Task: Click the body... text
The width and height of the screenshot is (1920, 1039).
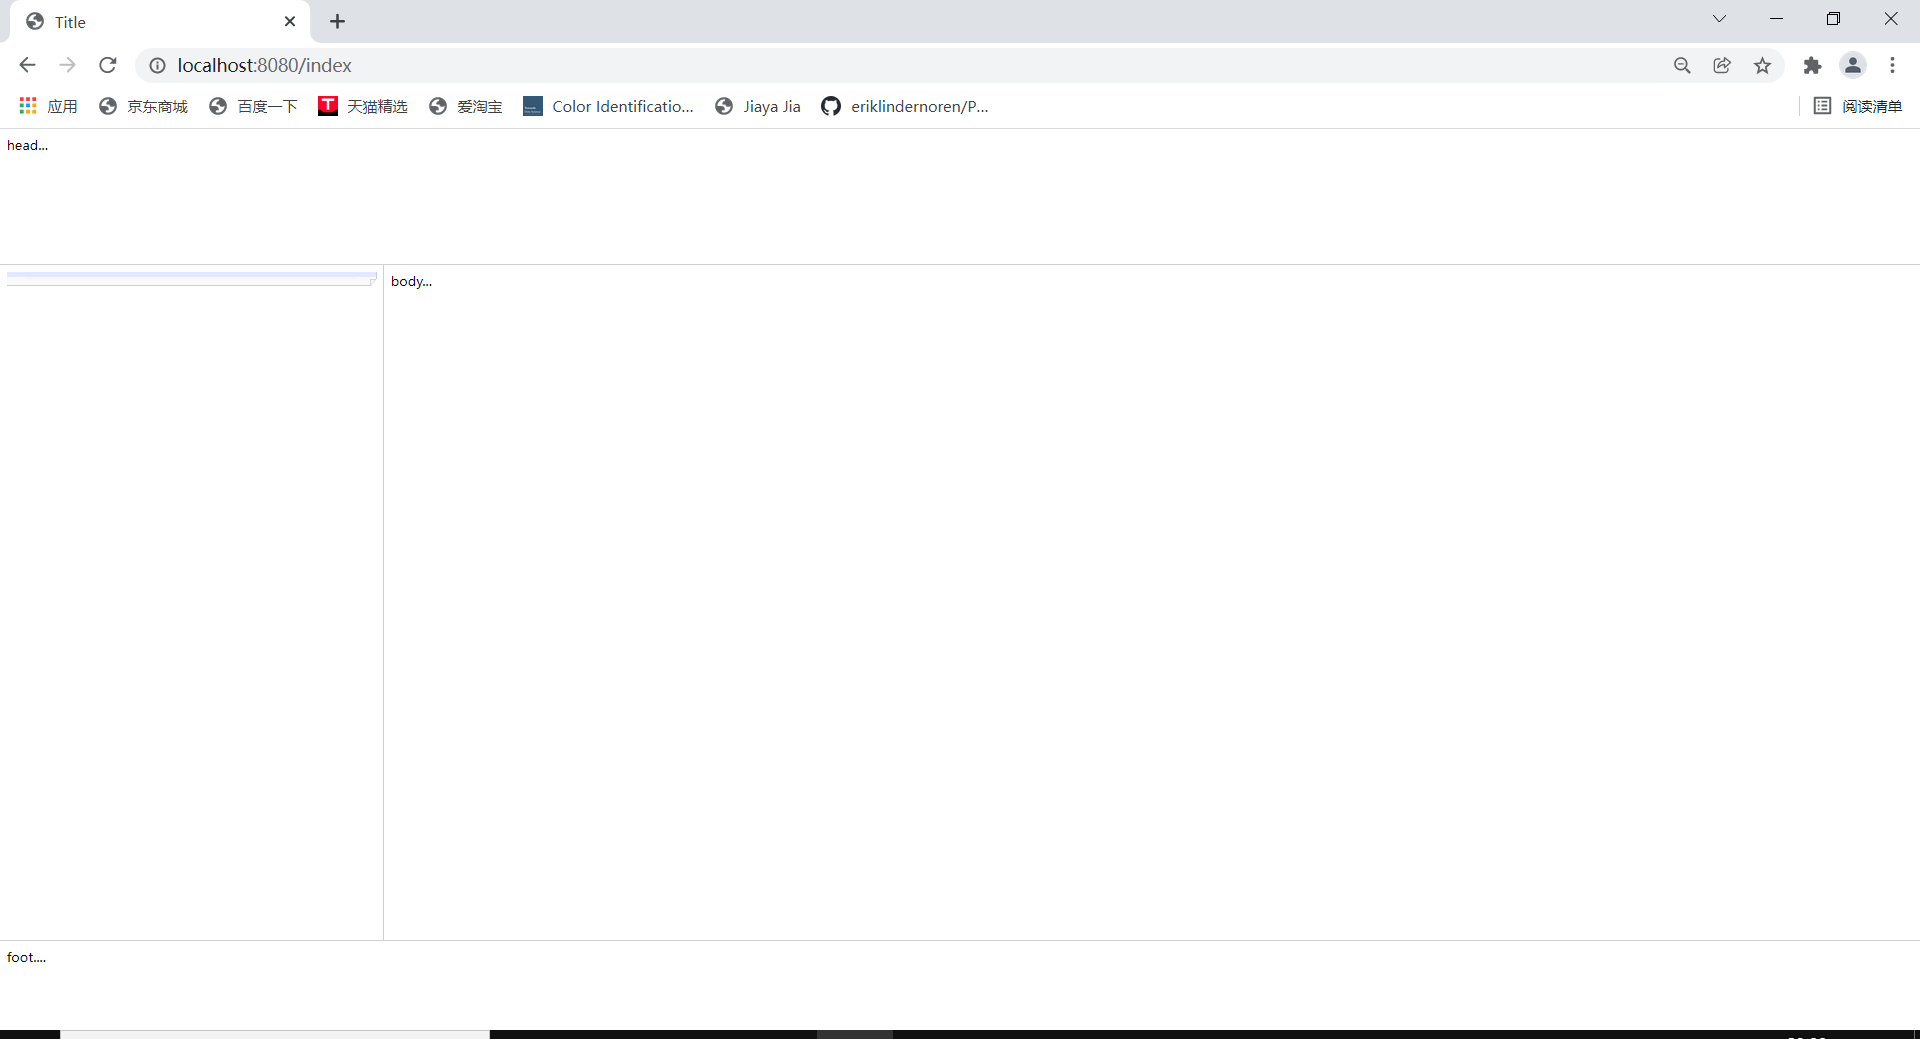Action: coord(411,281)
